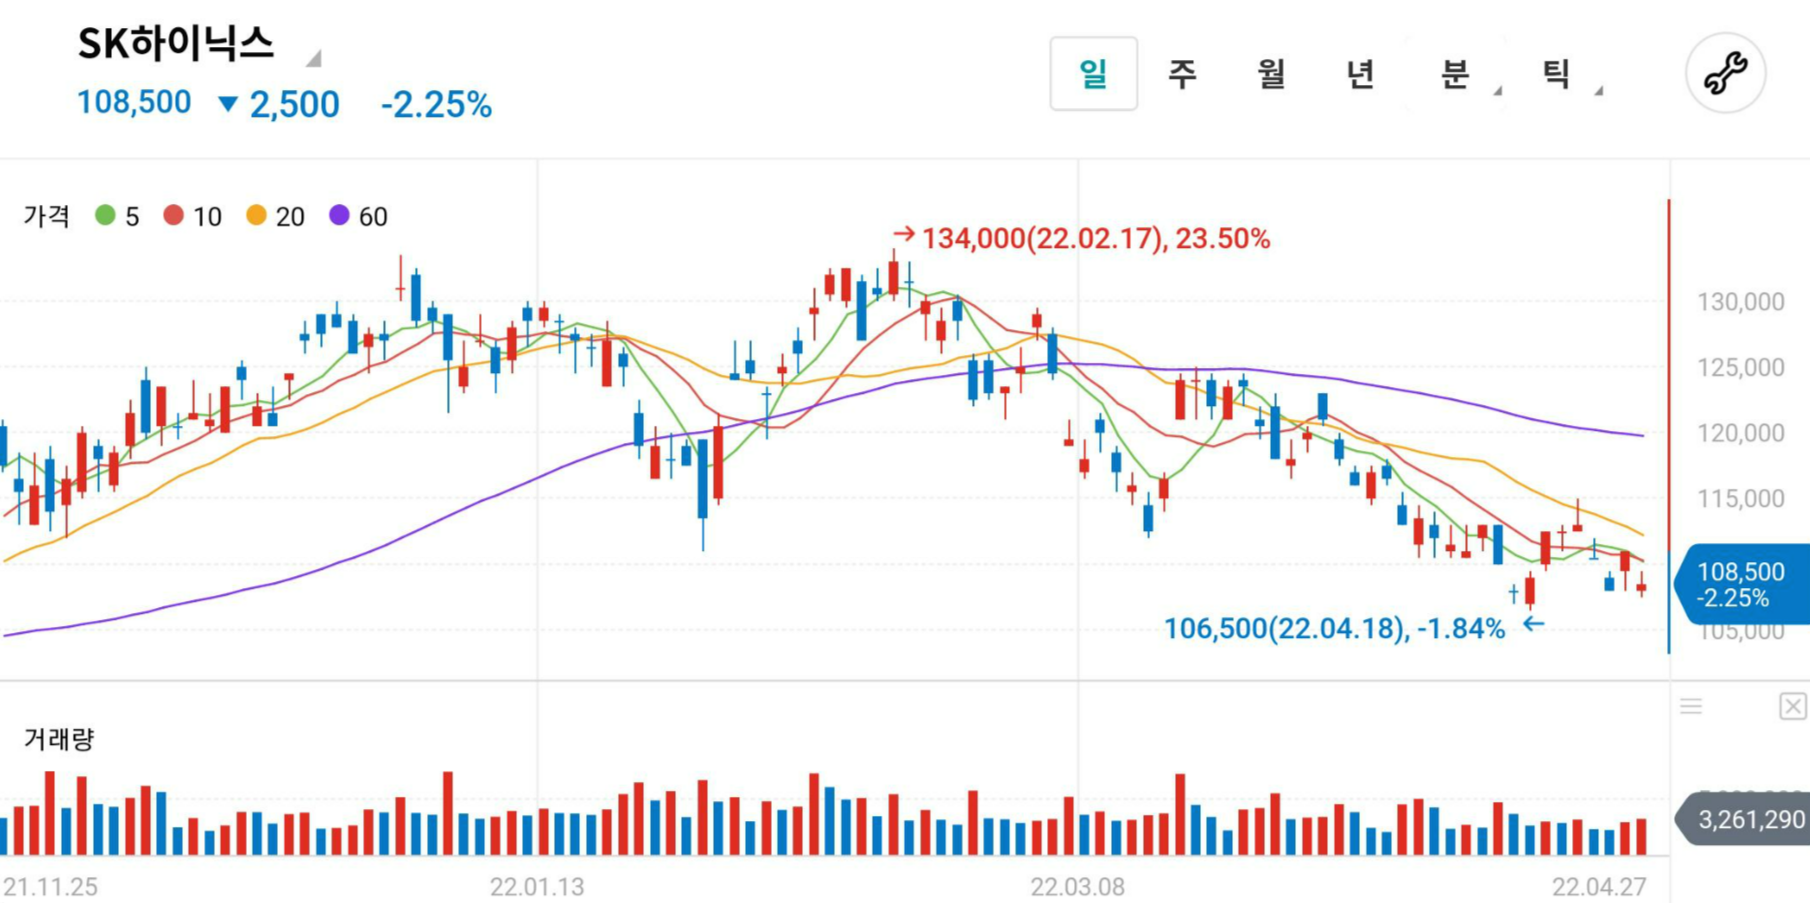Open the volume panel hamburger menu
Screen dimensions: 1810x903
(x=1691, y=706)
